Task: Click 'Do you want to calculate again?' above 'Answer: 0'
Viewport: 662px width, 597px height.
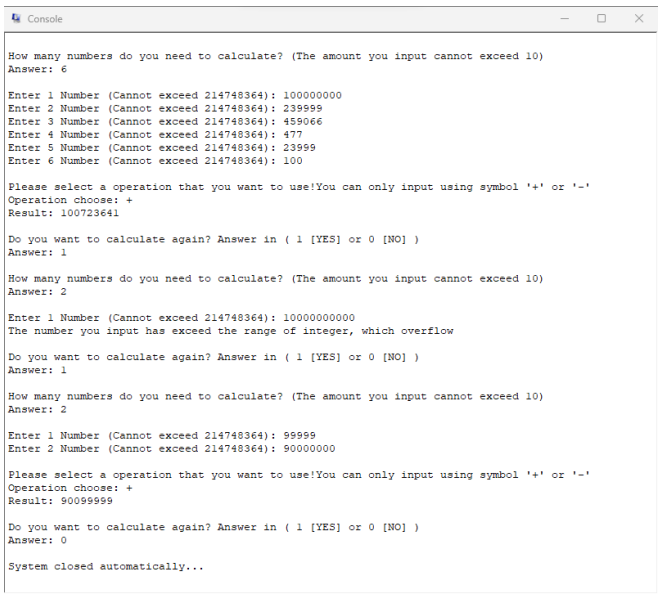Action: click(213, 527)
